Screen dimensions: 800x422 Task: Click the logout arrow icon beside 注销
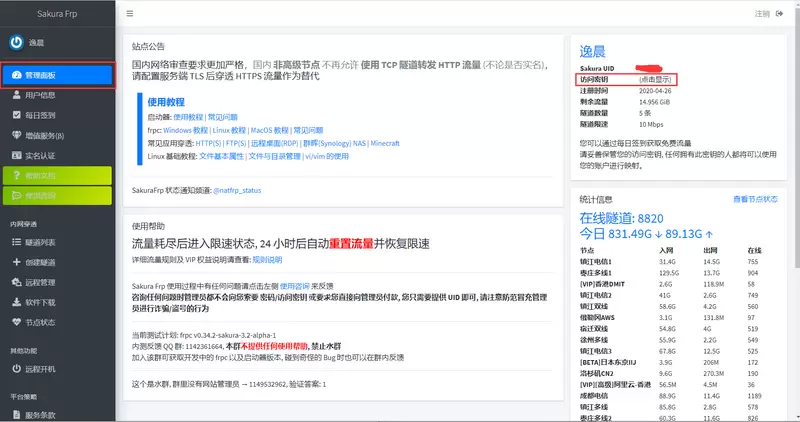779,14
